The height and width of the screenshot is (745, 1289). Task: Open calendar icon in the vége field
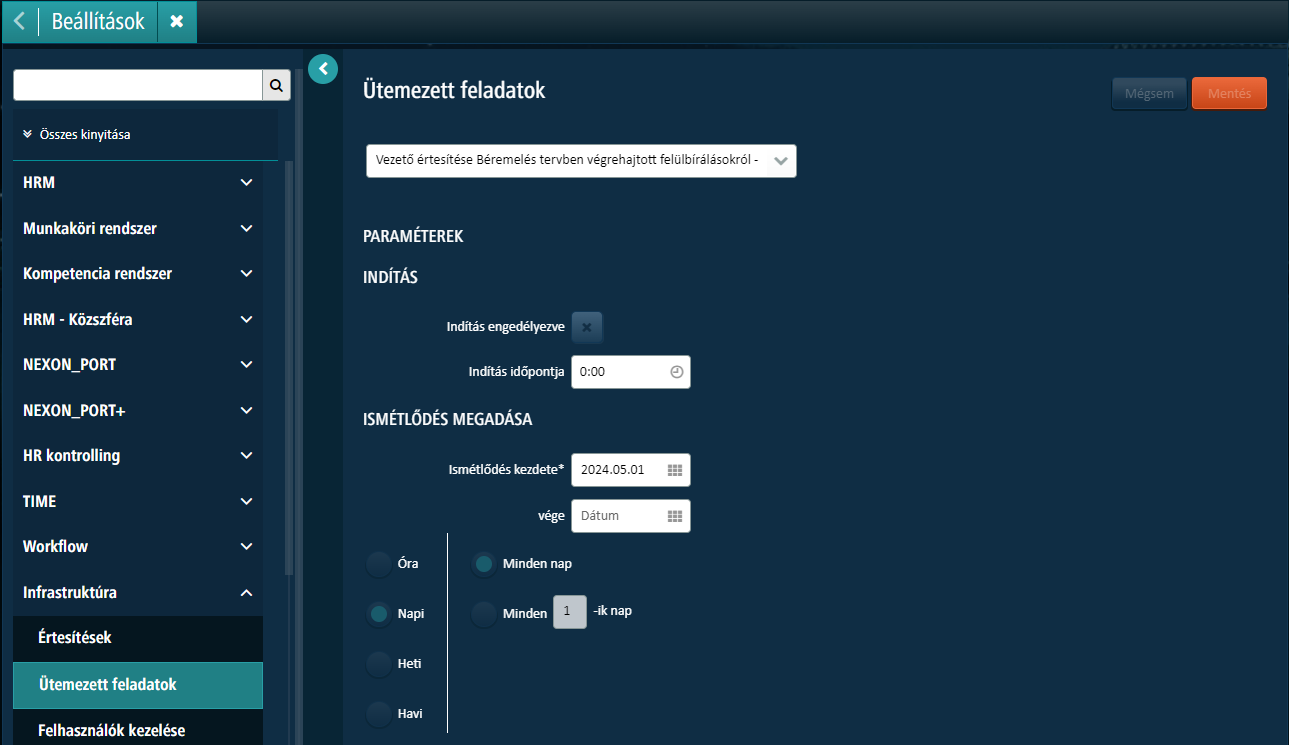click(x=675, y=516)
